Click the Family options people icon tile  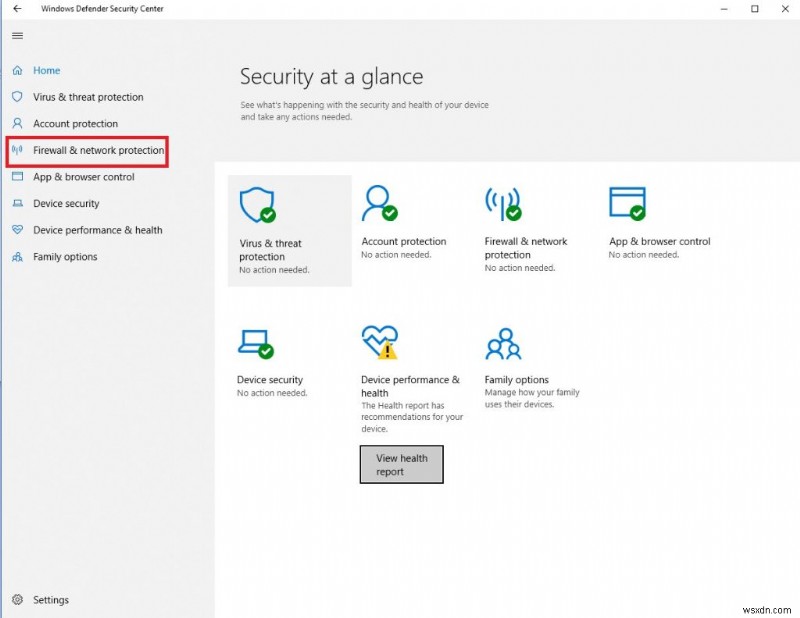(x=503, y=344)
